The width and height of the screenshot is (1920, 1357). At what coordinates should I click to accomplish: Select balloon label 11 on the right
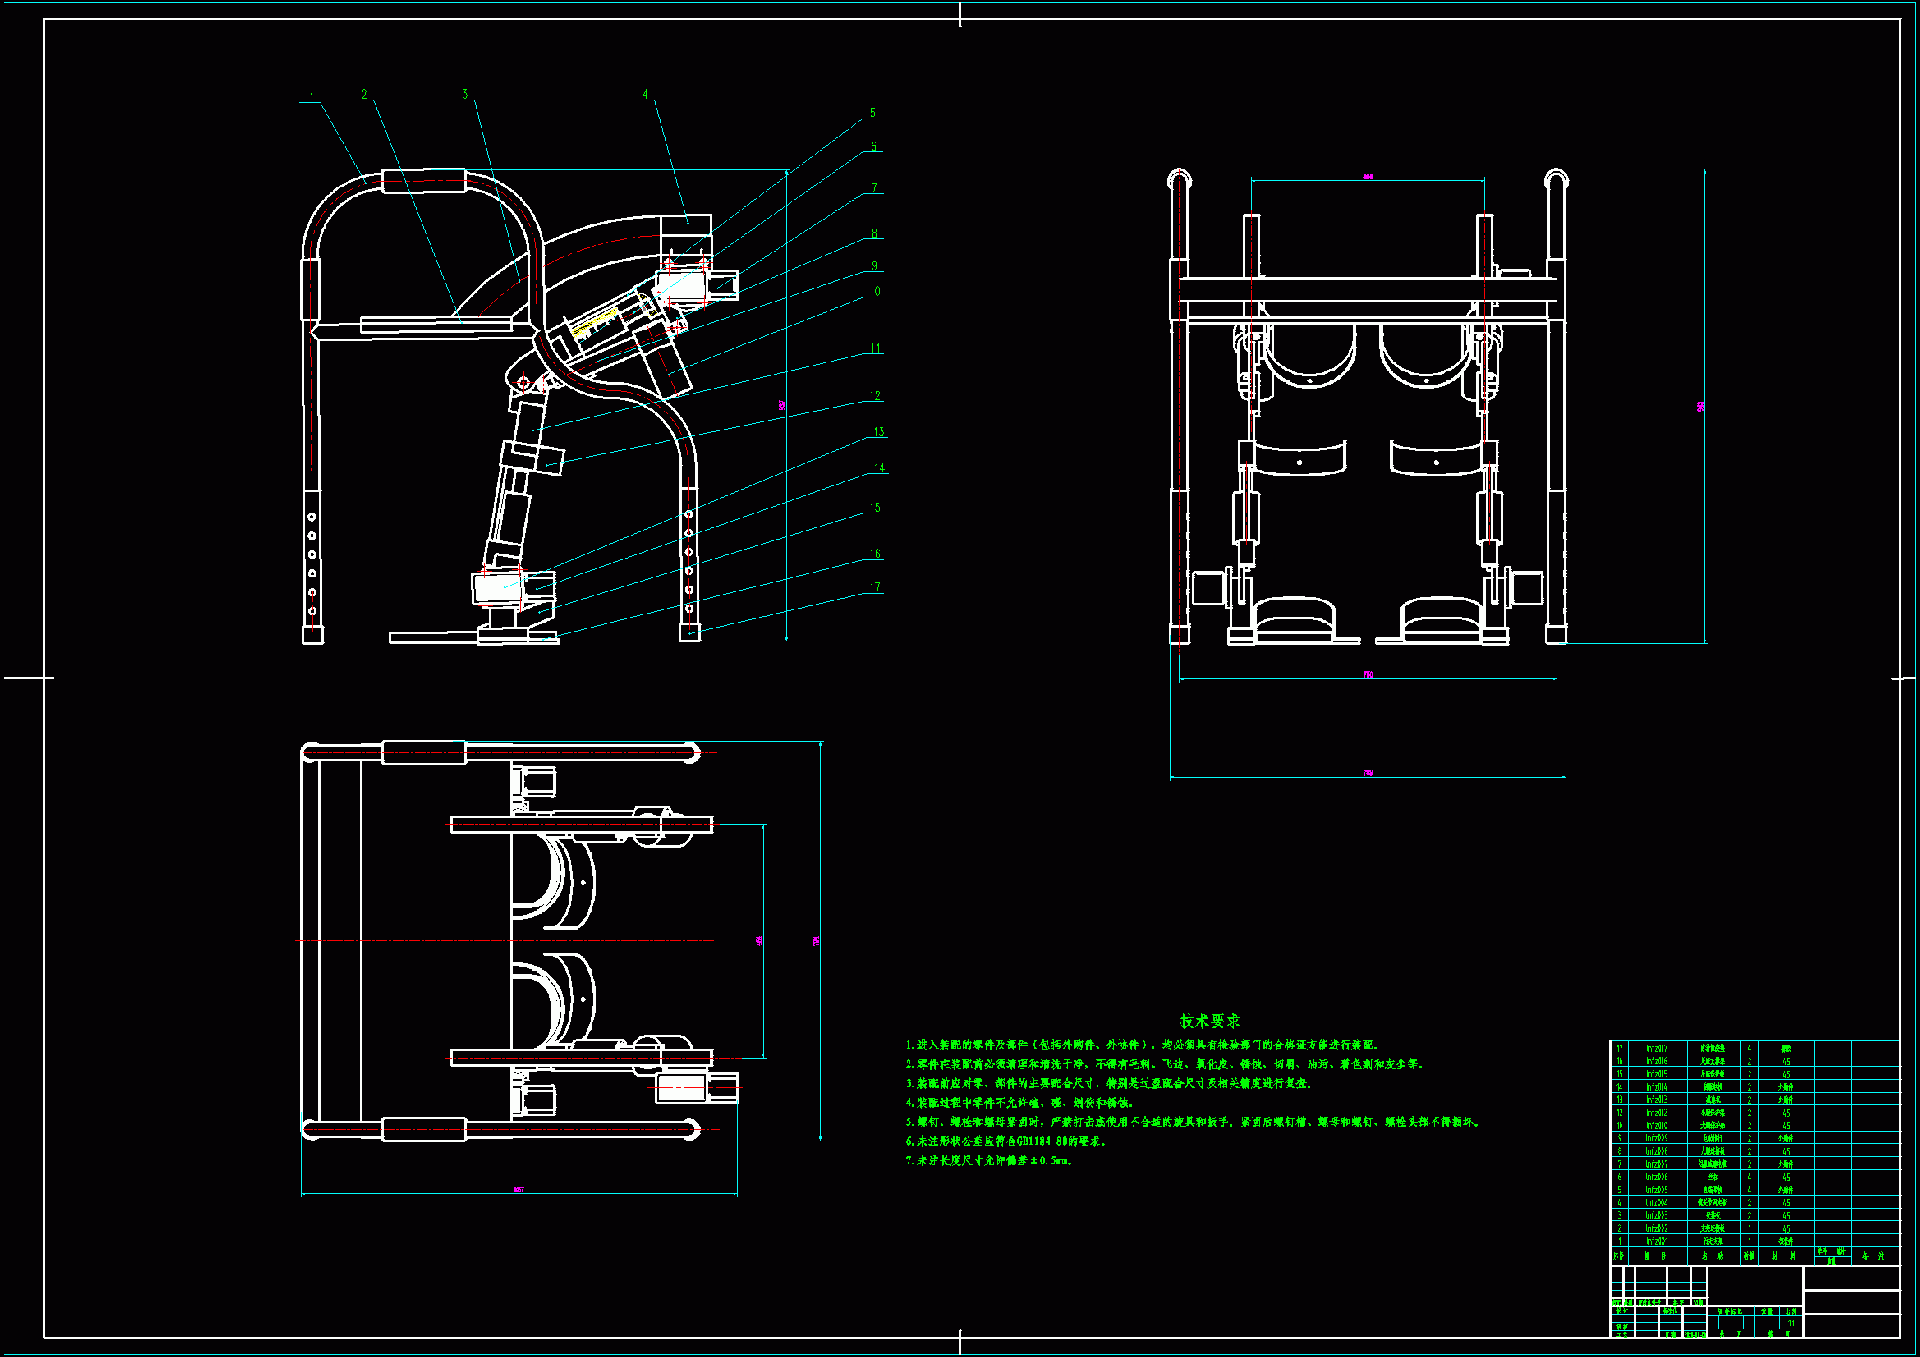[875, 349]
